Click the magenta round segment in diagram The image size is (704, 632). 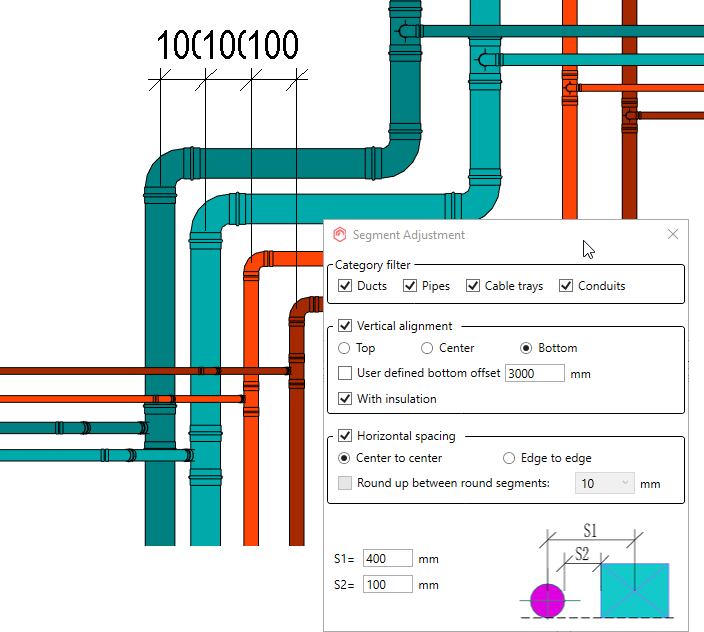click(547, 600)
